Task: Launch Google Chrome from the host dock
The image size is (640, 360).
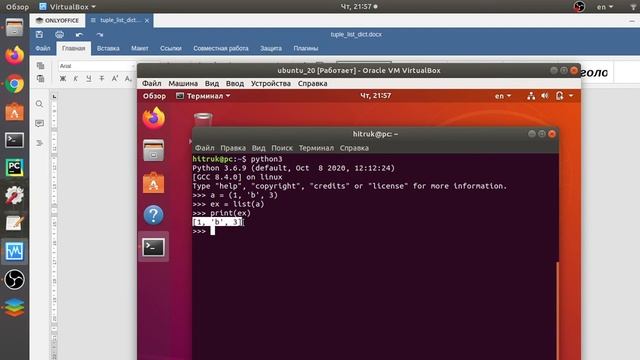Action: pyautogui.click(x=14, y=84)
